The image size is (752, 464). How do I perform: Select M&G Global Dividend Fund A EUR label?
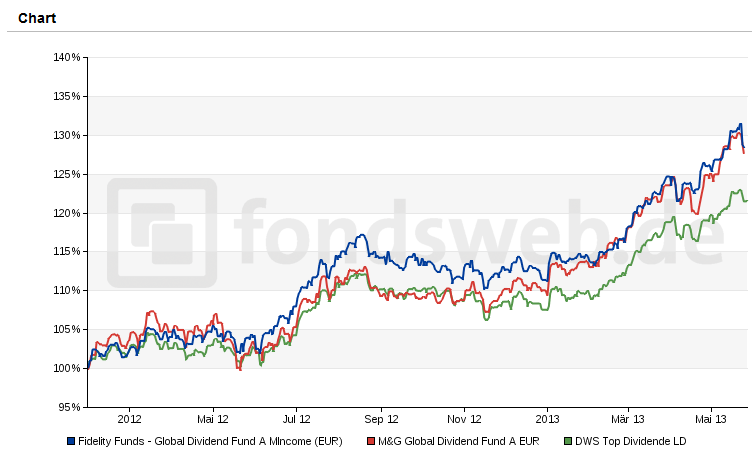(459, 441)
